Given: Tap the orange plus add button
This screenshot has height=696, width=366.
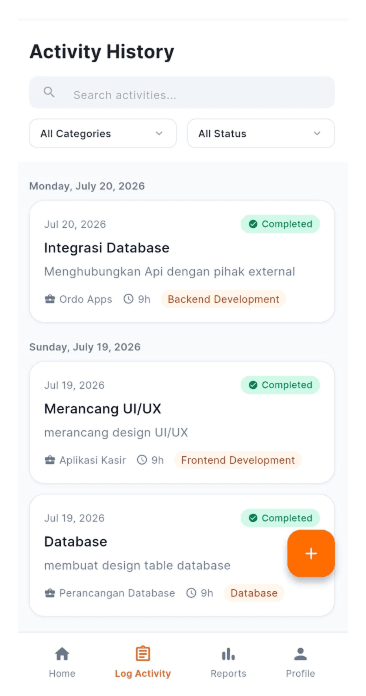Looking at the screenshot, I should coord(311,554).
